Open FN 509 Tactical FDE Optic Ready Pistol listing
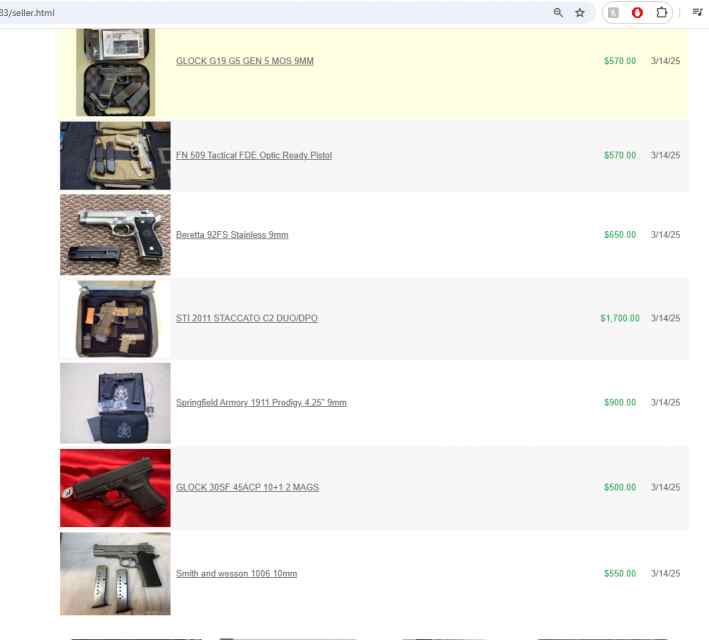This screenshot has width=709, height=640. point(254,155)
